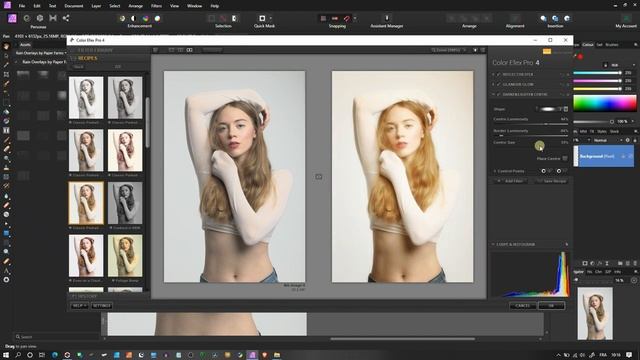Screen dimensions: 640x360
Task: Open the Export Persona share icon
Action: [66, 18]
